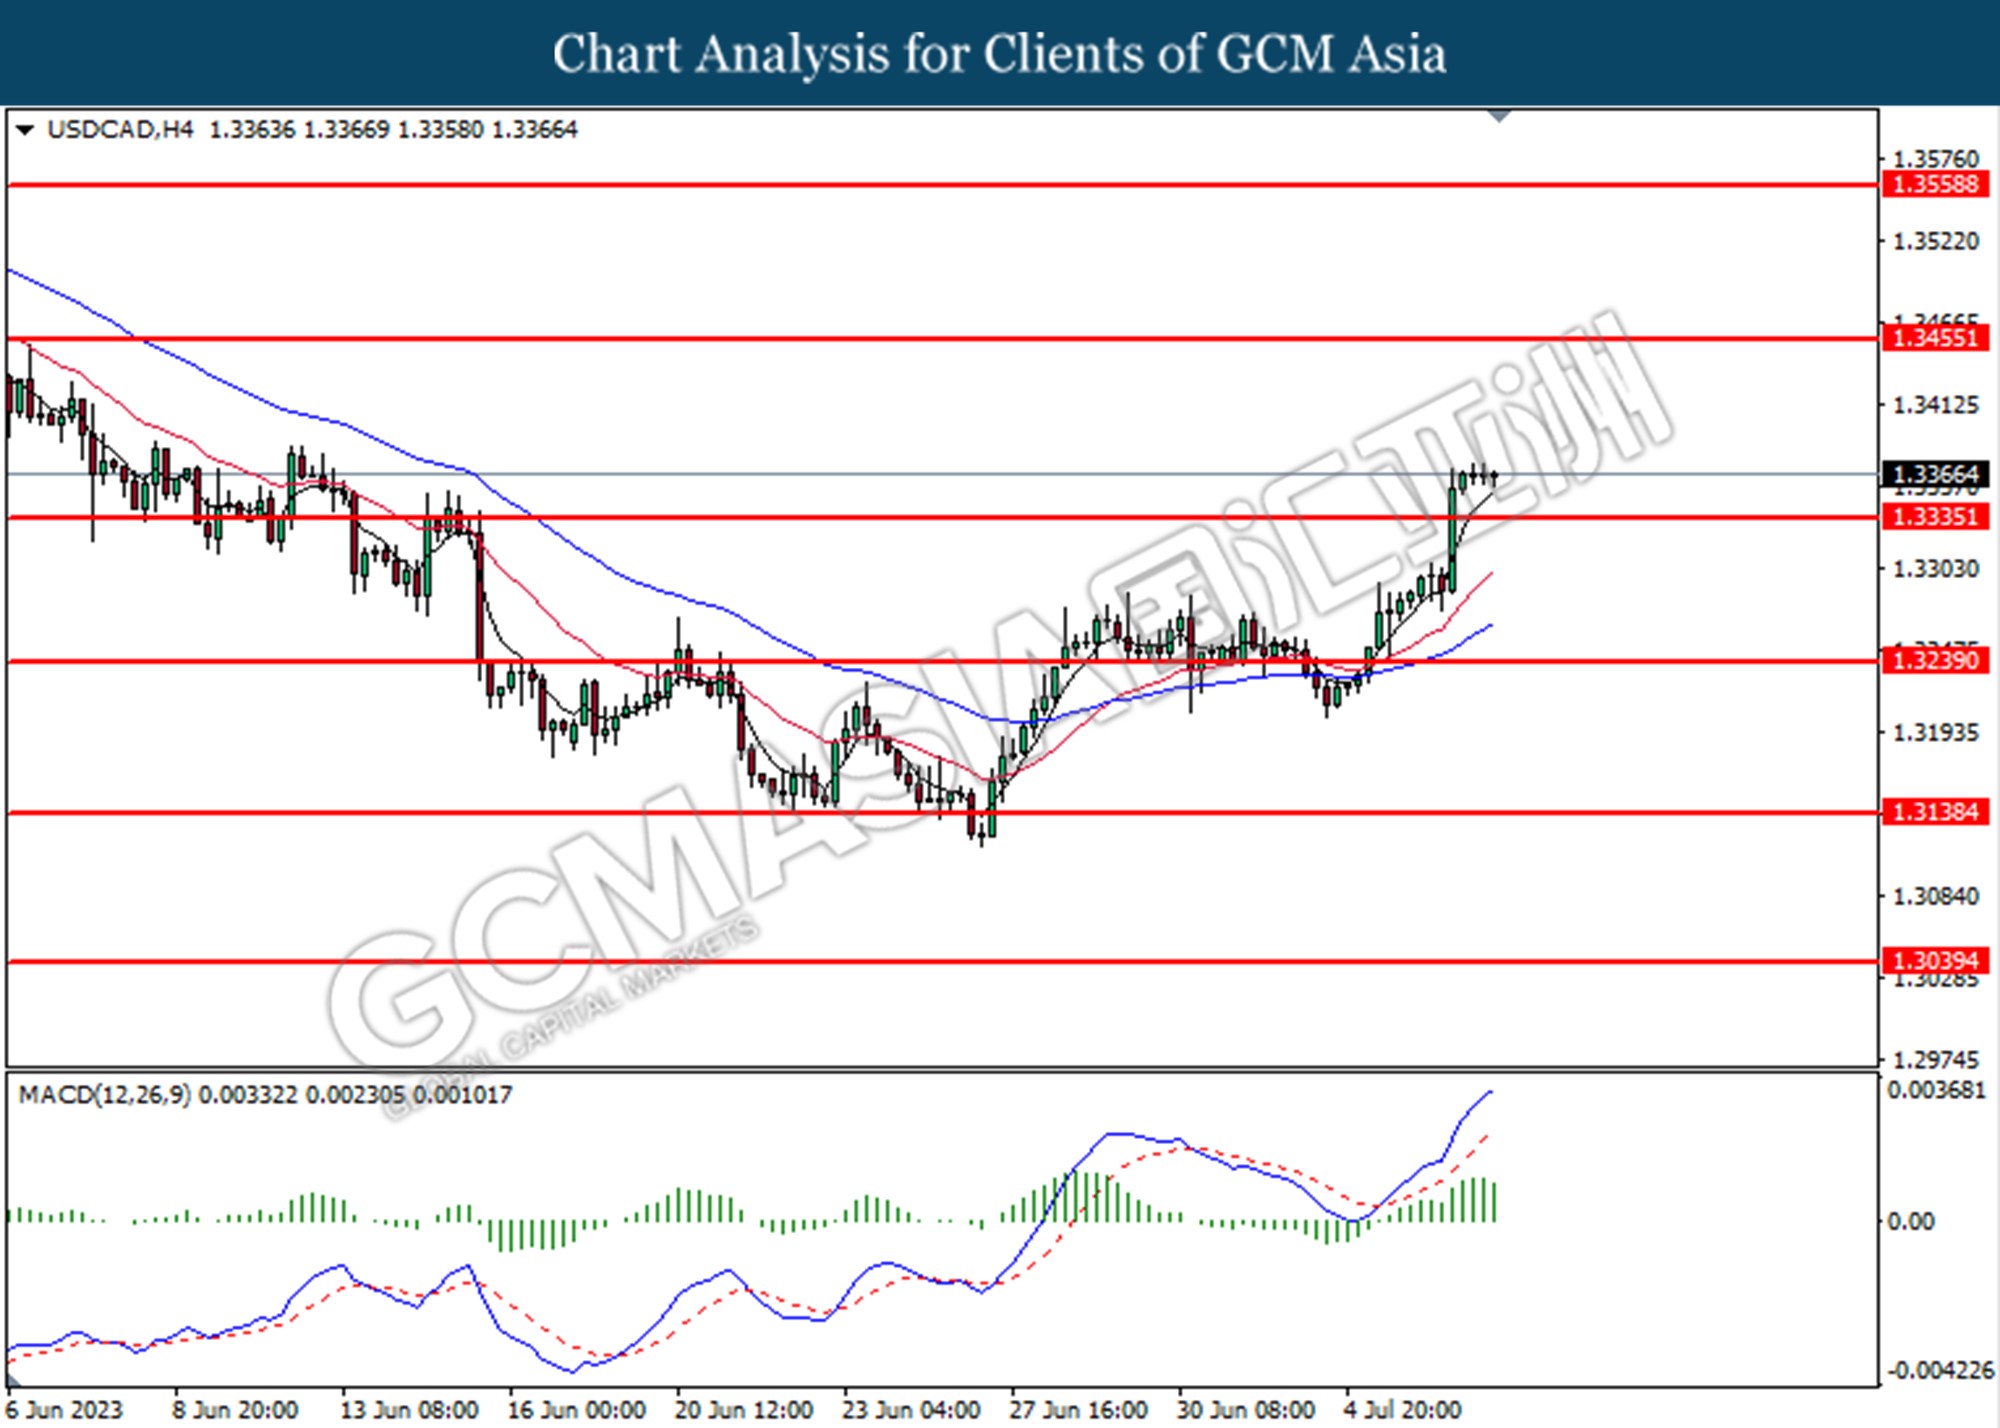Image resolution: width=2000 pixels, height=1428 pixels.
Task: Click the 1.29745 price scale value
Action: click(x=1936, y=1059)
